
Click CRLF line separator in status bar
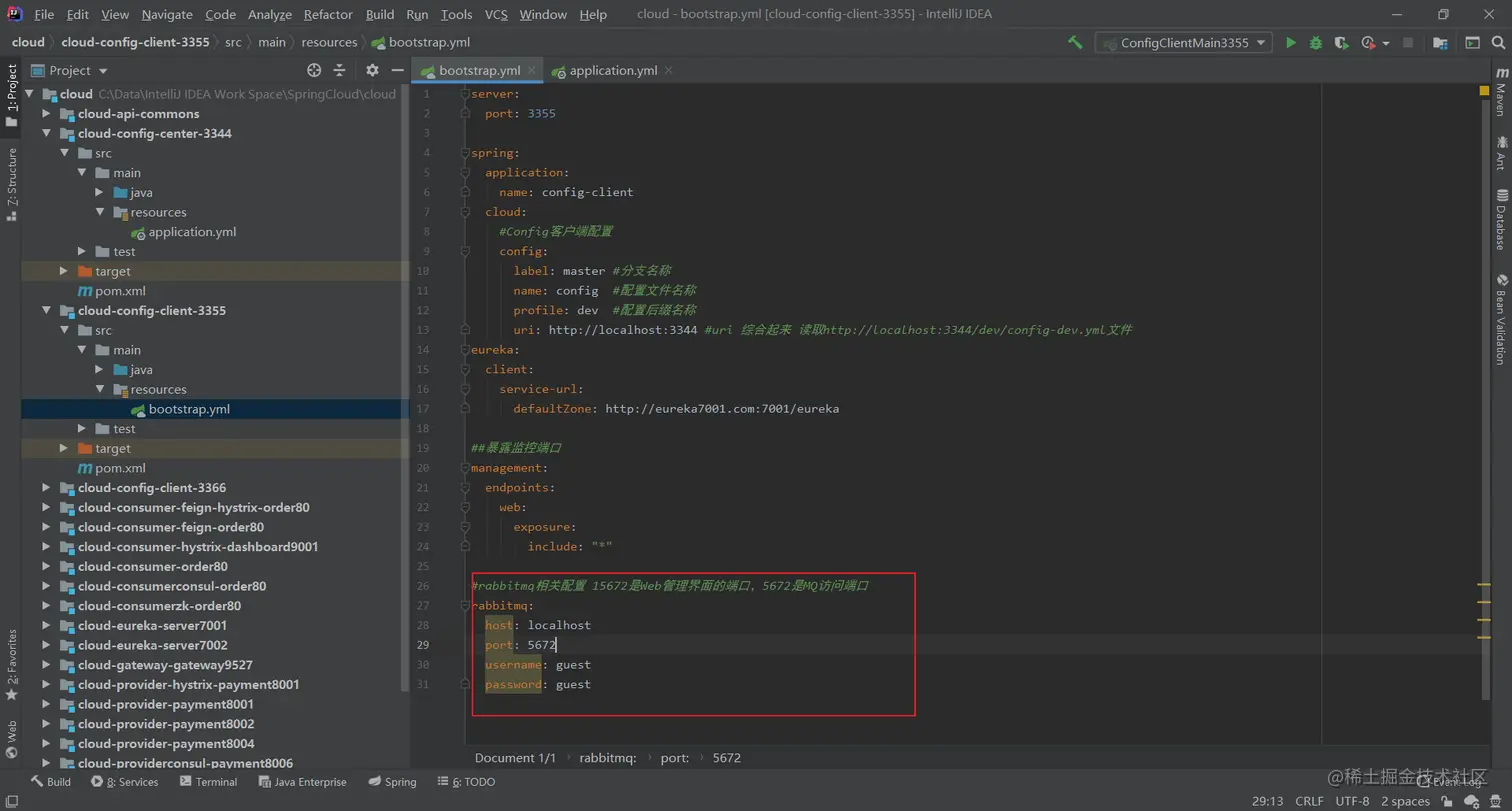point(1309,801)
